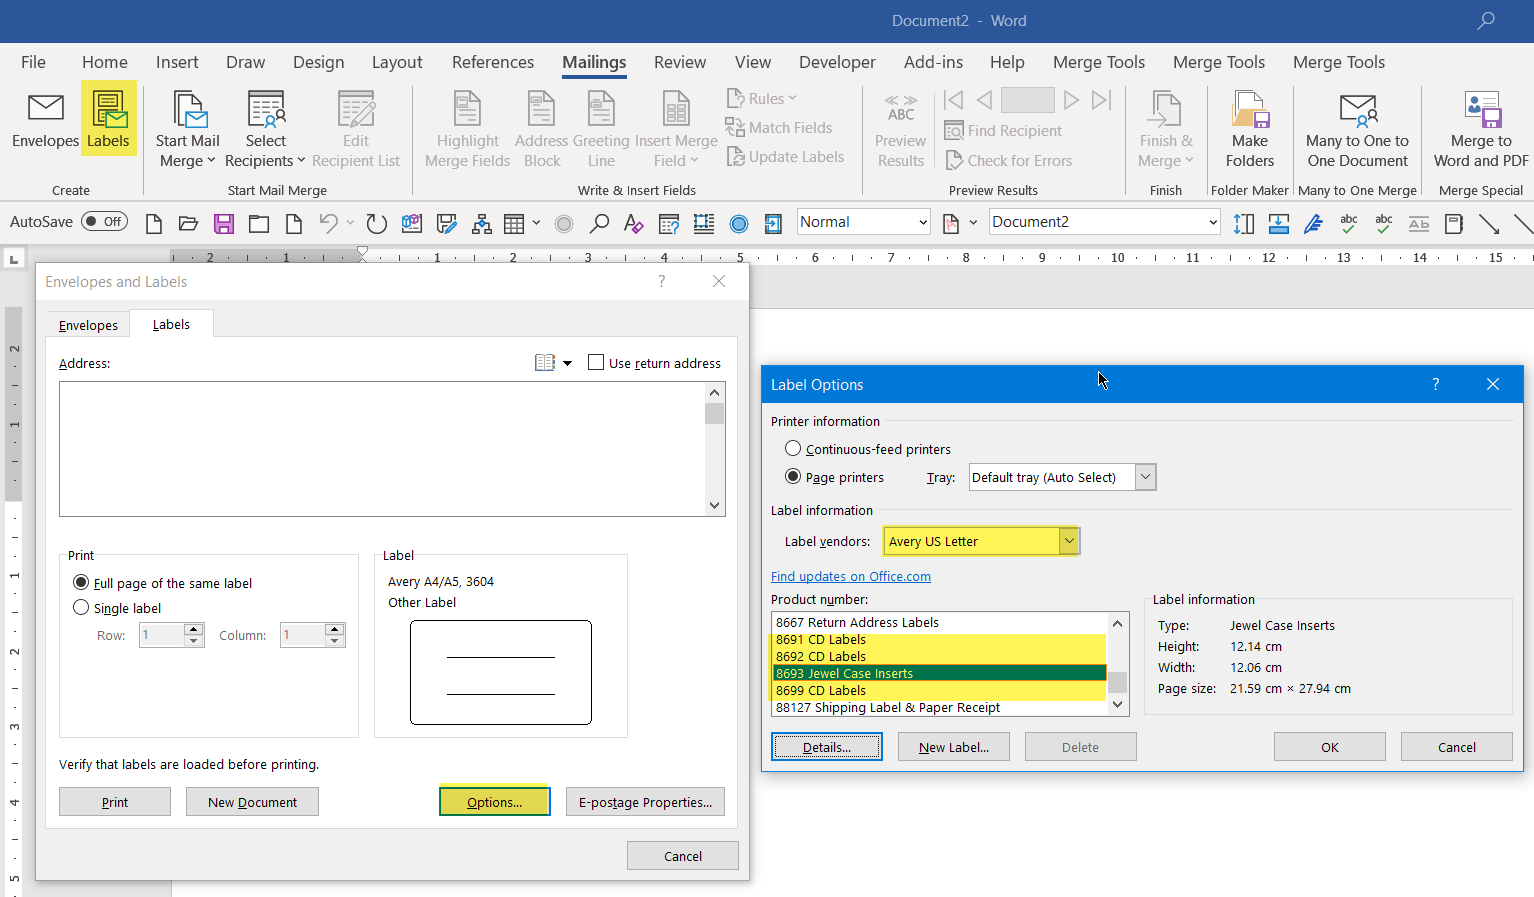
Task: Open the Developer ribbon tab
Action: pyautogui.click(x=837, y=62)
